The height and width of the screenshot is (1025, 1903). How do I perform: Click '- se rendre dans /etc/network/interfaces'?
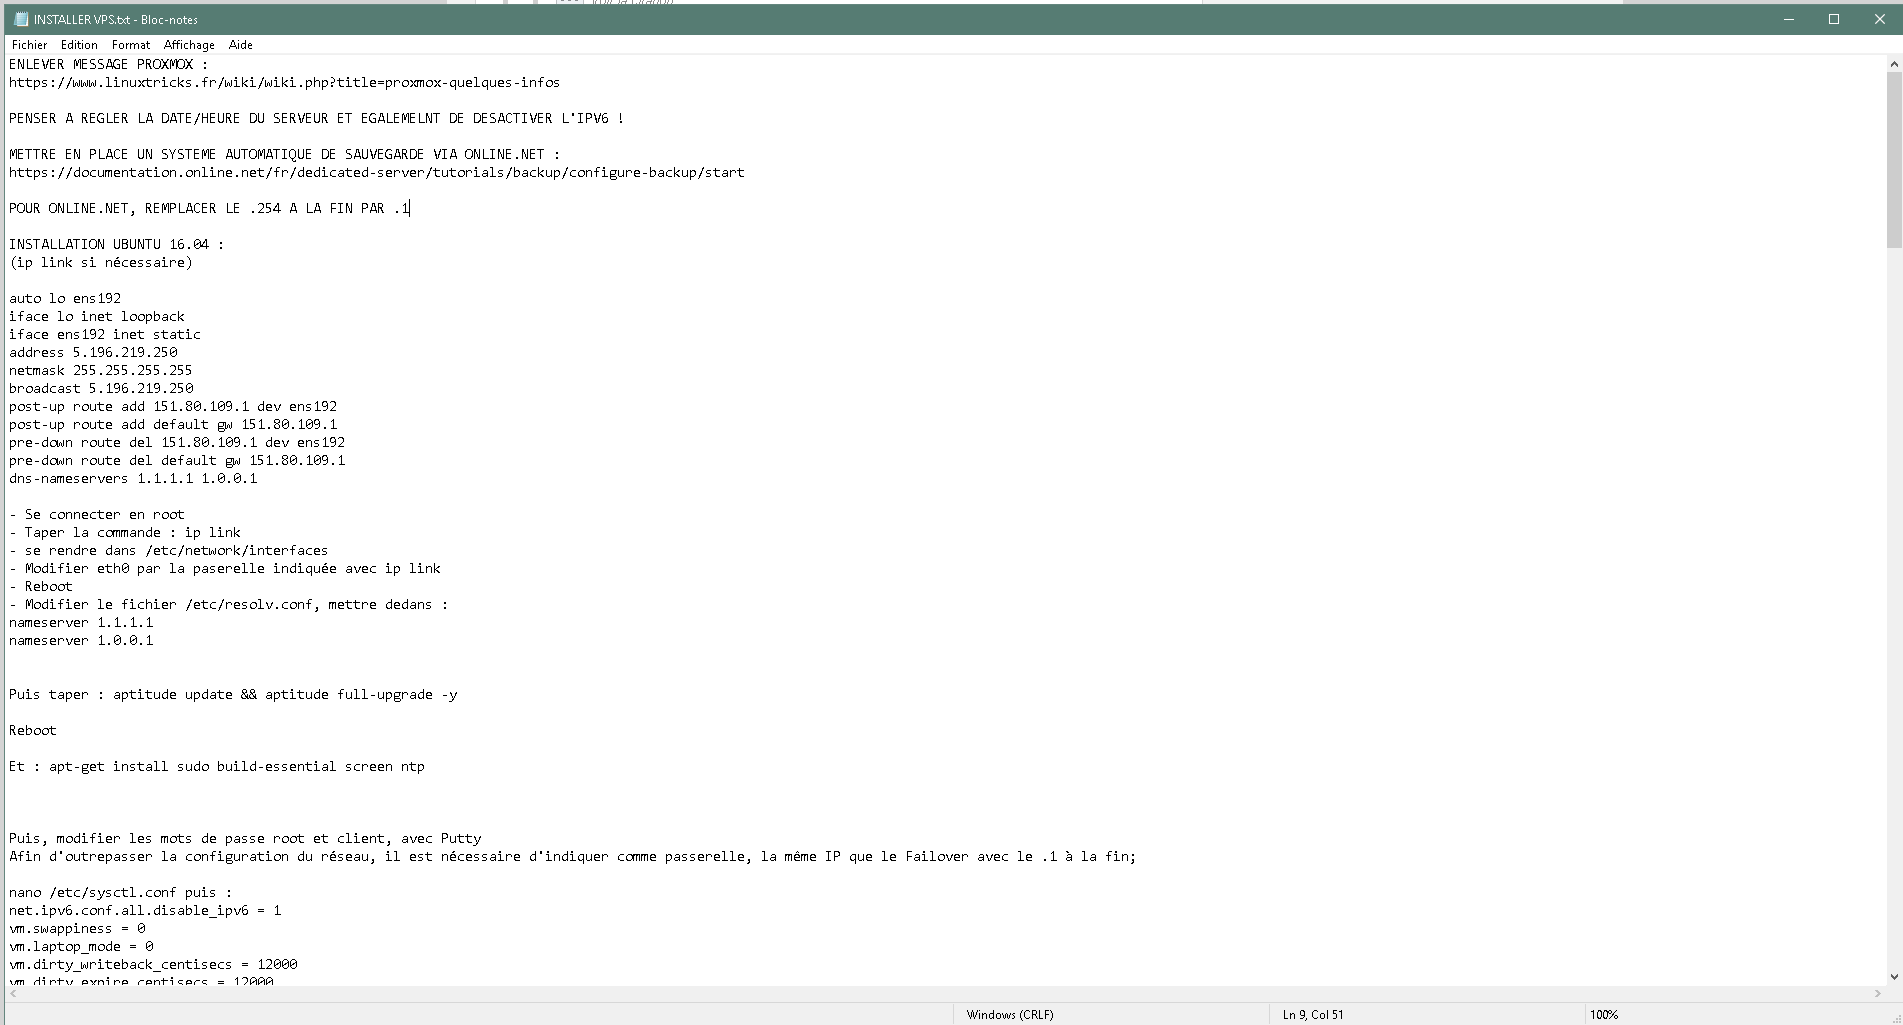(x=168, y=551)
